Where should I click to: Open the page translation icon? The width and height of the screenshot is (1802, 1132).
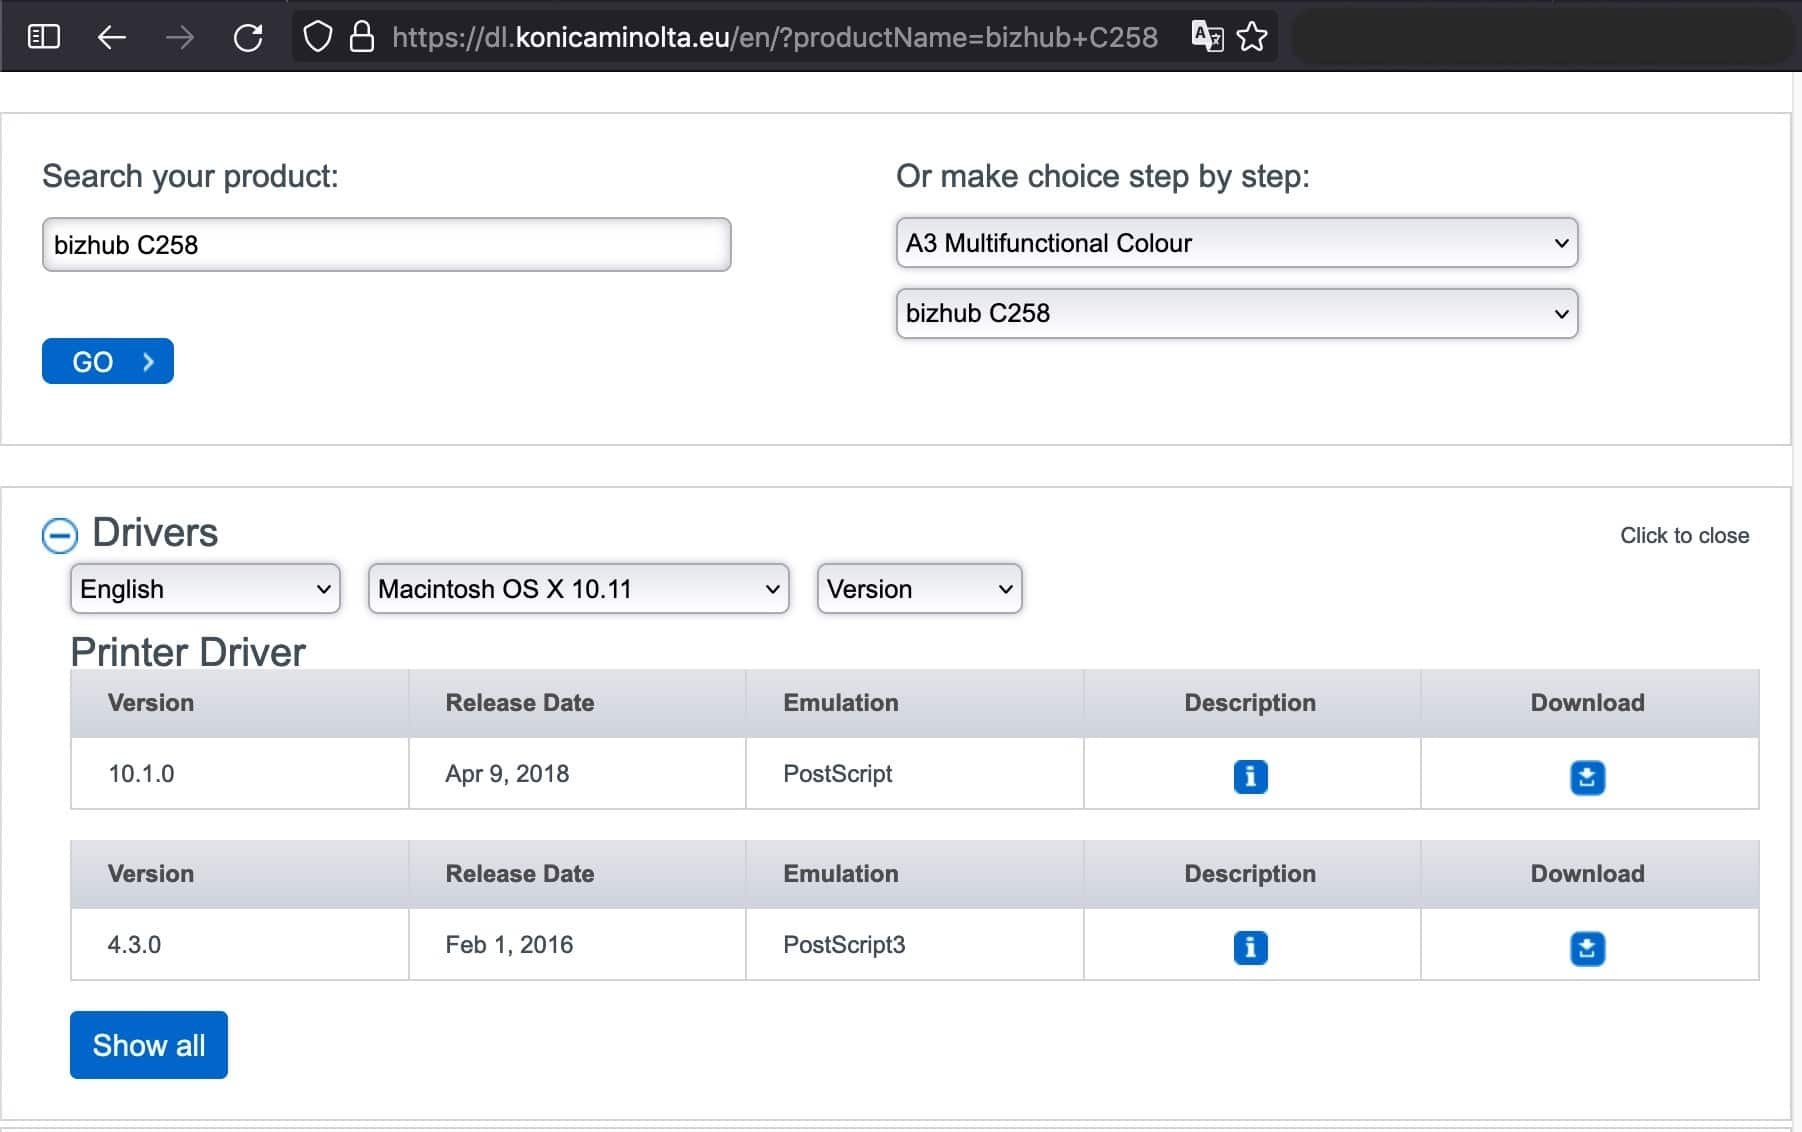[x=1207, y=37]
